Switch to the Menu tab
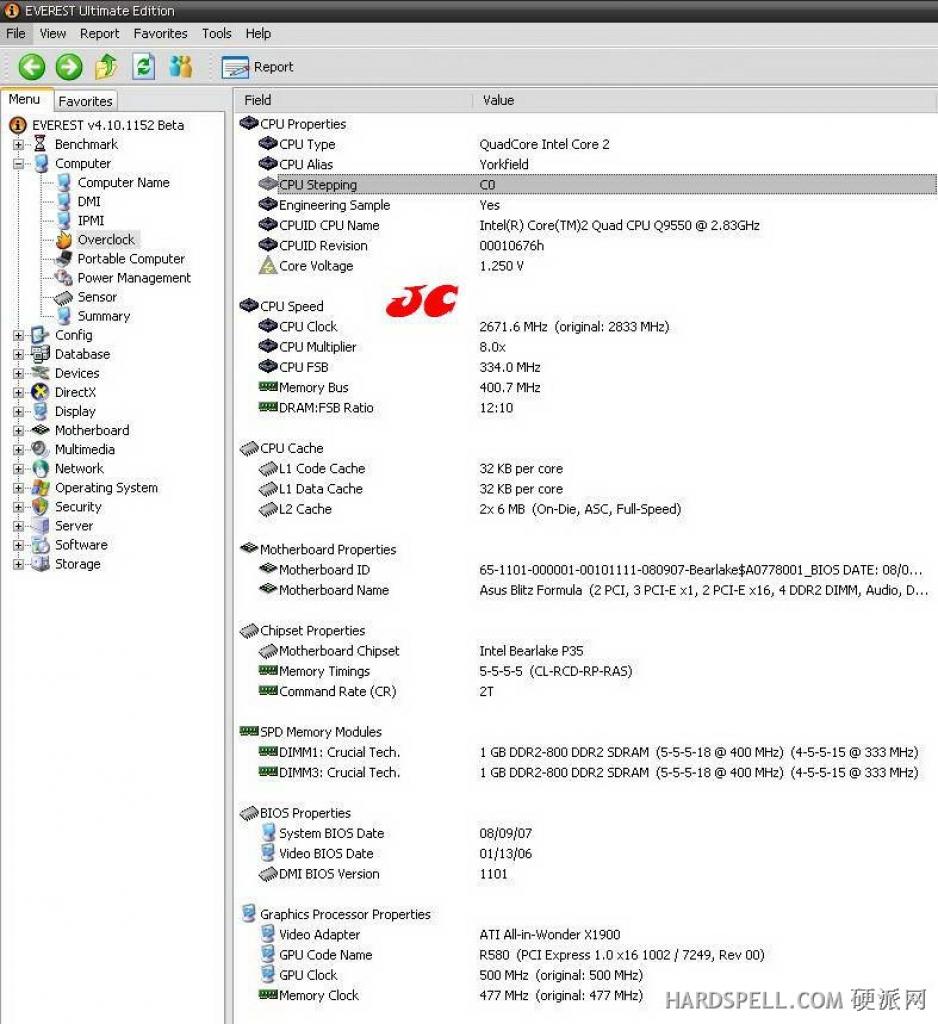Image resolution: width=938 pixels, height=1024 pixels. coord(25,99)
